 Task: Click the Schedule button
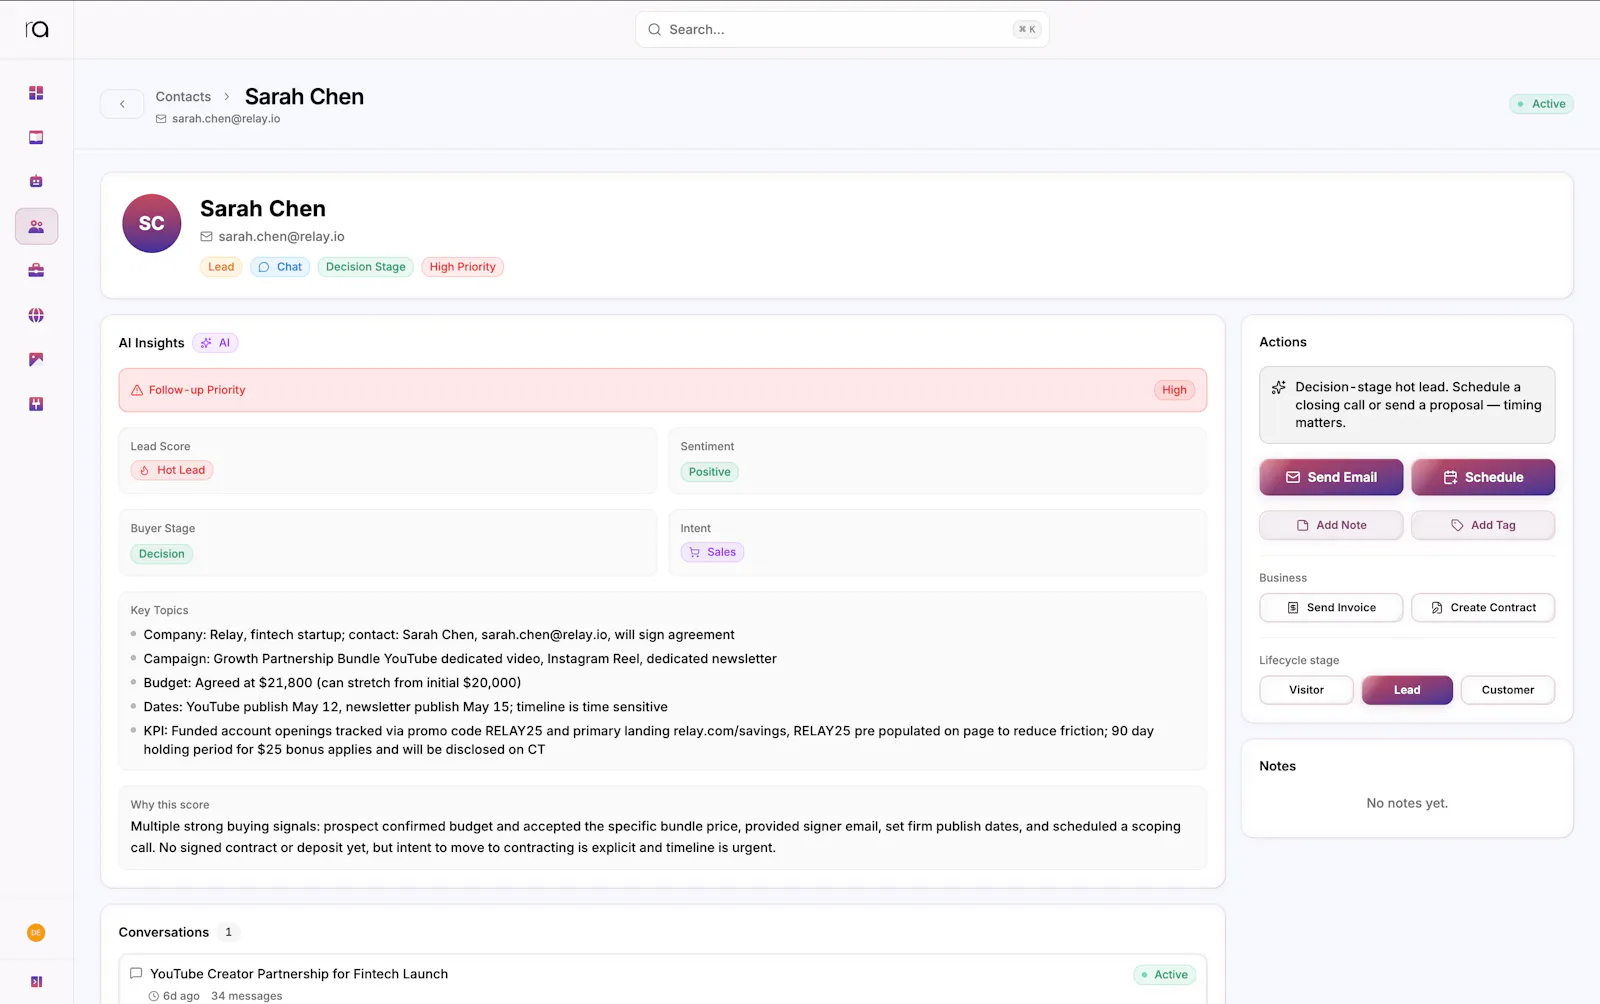1483,477
